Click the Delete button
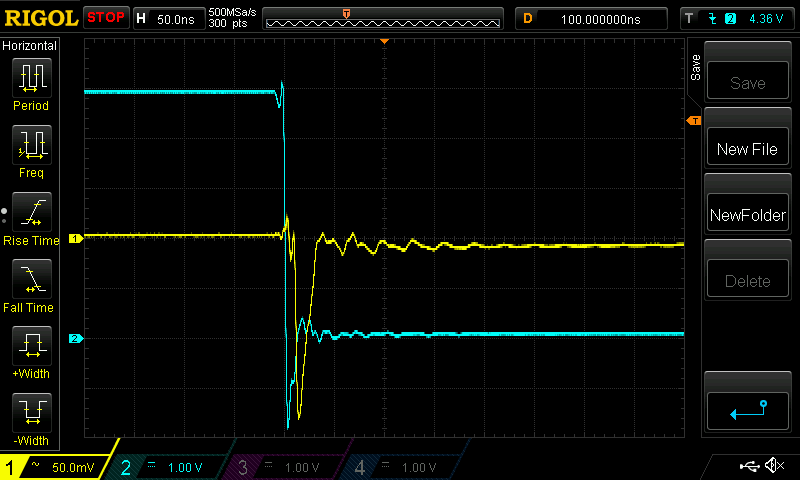The height and width of the screenshot is (480, 800). [748, 279]
